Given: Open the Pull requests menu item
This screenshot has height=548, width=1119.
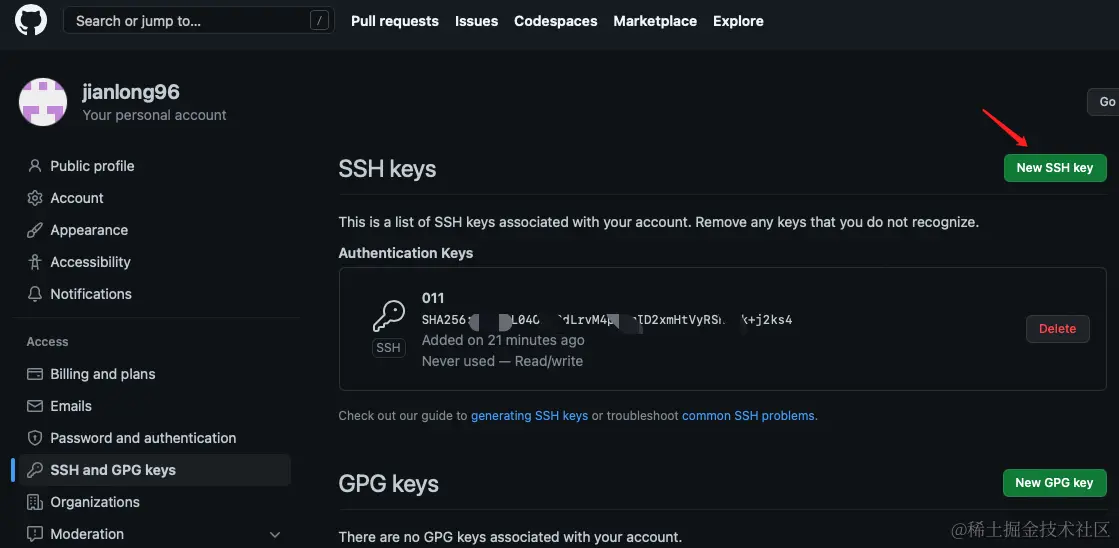Looking at the screenshot, I should tap(394, 21).
